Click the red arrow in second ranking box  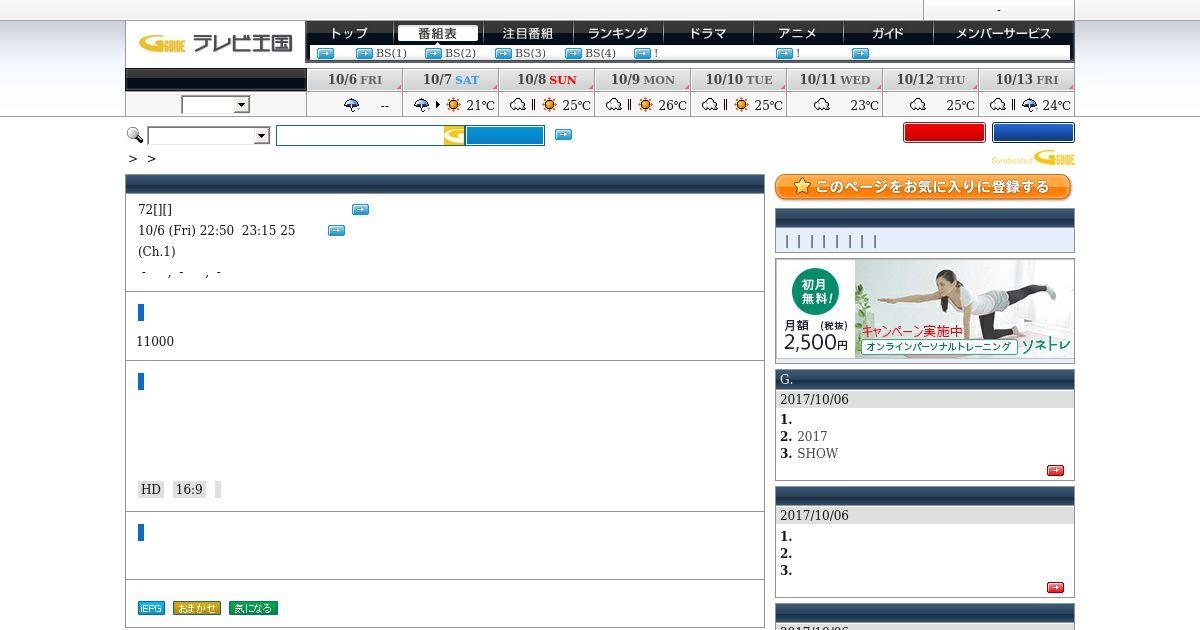point(1055,588)
